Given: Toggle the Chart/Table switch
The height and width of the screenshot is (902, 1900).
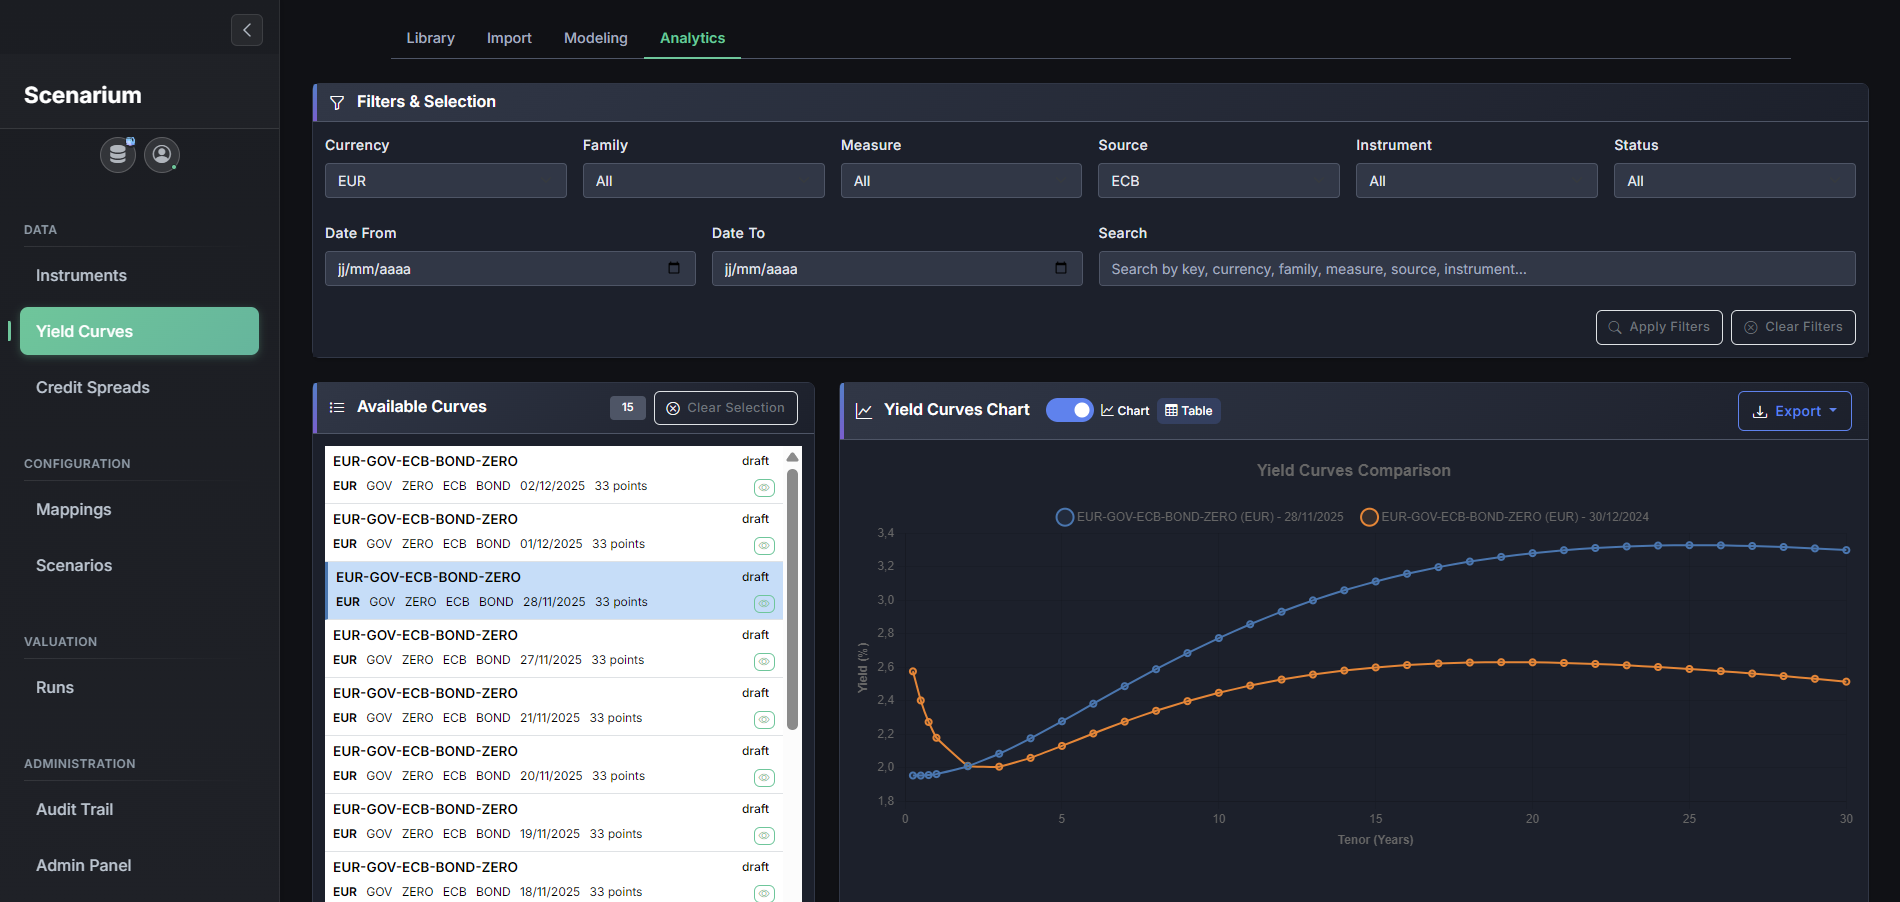Looking at the screenshot, I should click(1070, 410).
